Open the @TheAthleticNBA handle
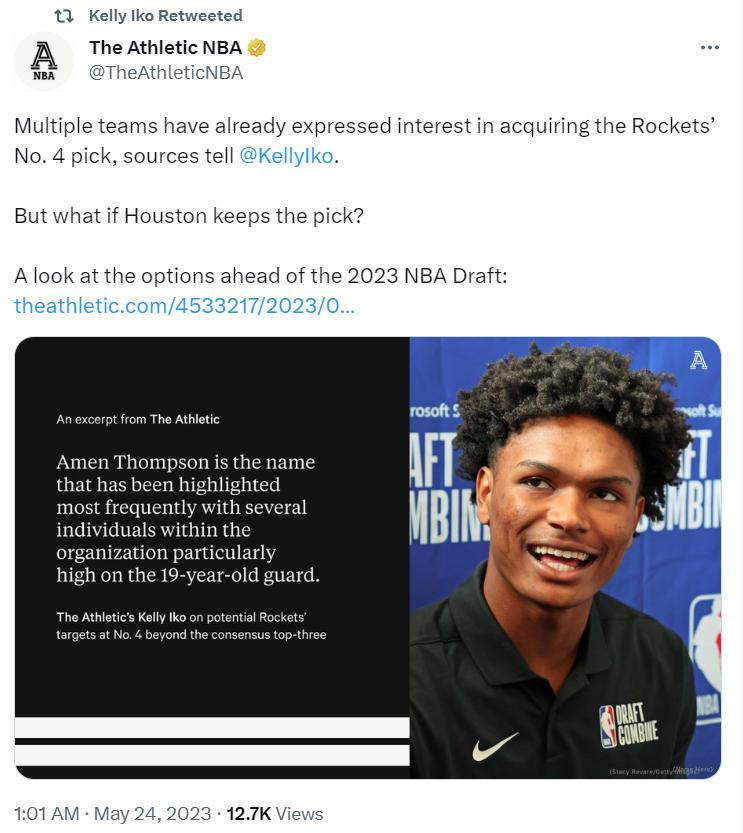Image resolution: width=743 pixels, height=833 pixels. [166, 73]
